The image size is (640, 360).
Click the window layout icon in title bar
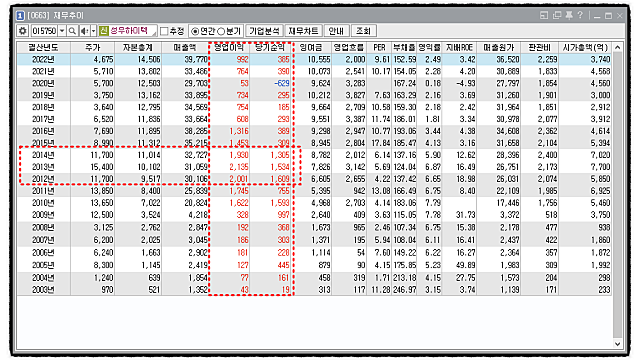(x=544, y=16)
